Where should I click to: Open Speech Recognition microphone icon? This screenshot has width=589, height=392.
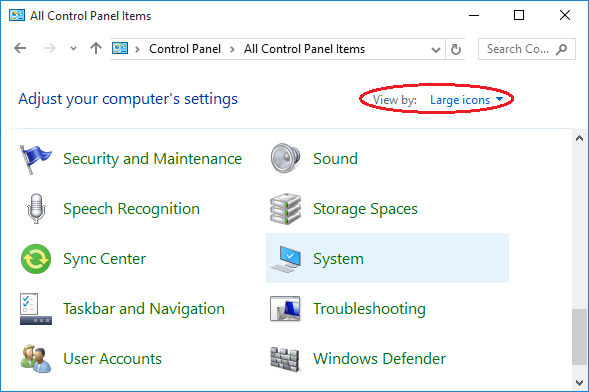click(x=36, y=208)
